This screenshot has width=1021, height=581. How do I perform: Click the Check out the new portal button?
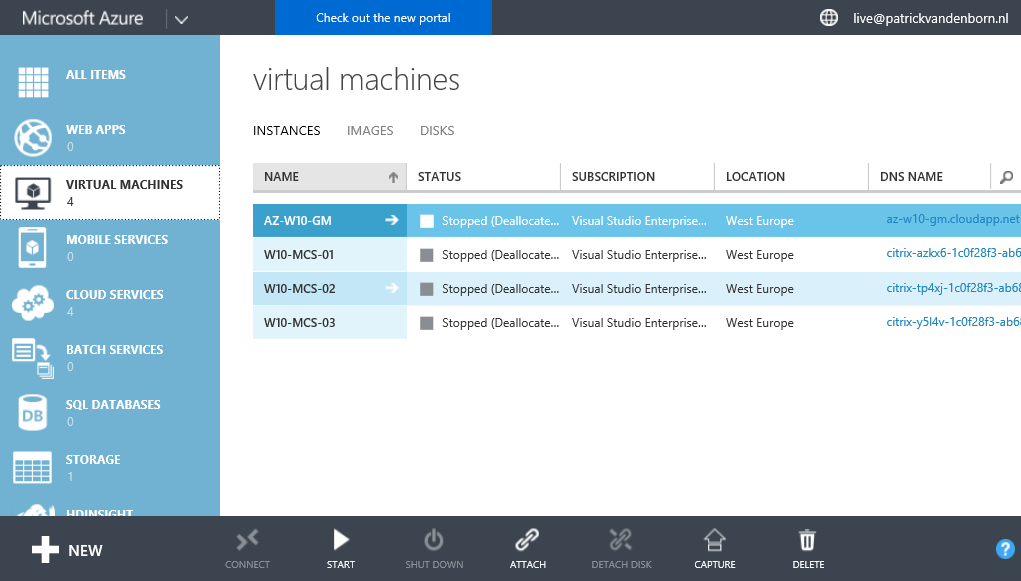(x=383, y=17)
